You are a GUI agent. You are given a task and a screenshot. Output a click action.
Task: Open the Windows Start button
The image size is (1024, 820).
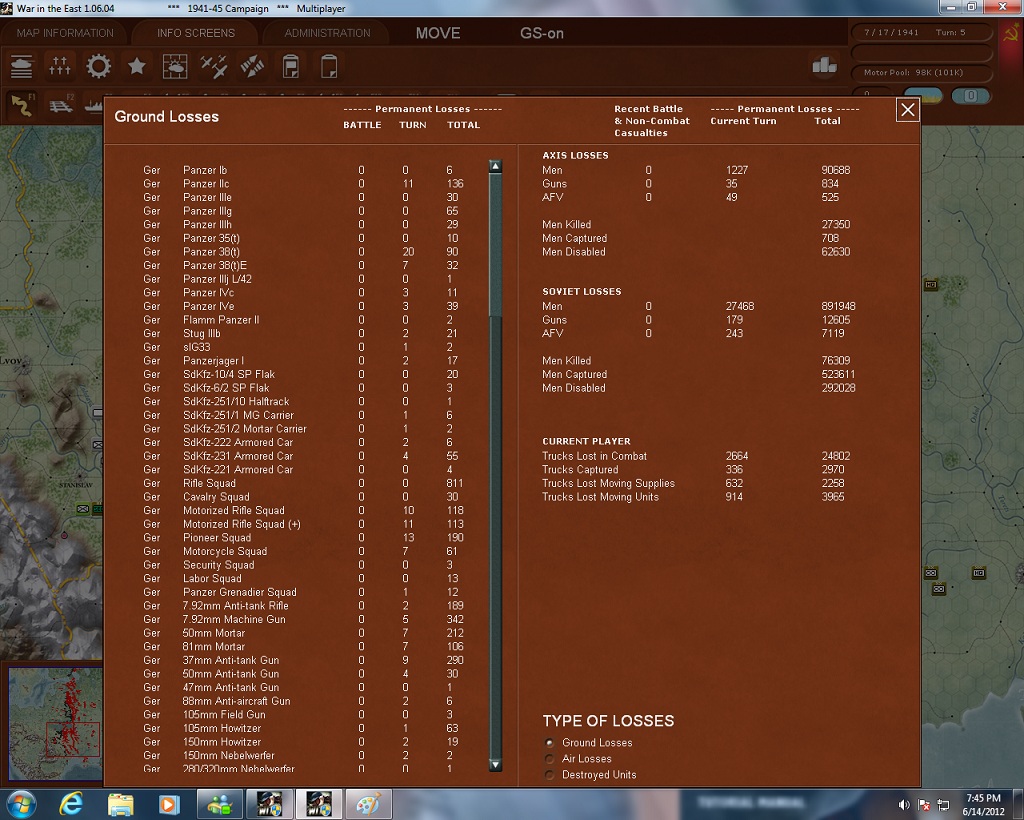(x=22, y=804)
